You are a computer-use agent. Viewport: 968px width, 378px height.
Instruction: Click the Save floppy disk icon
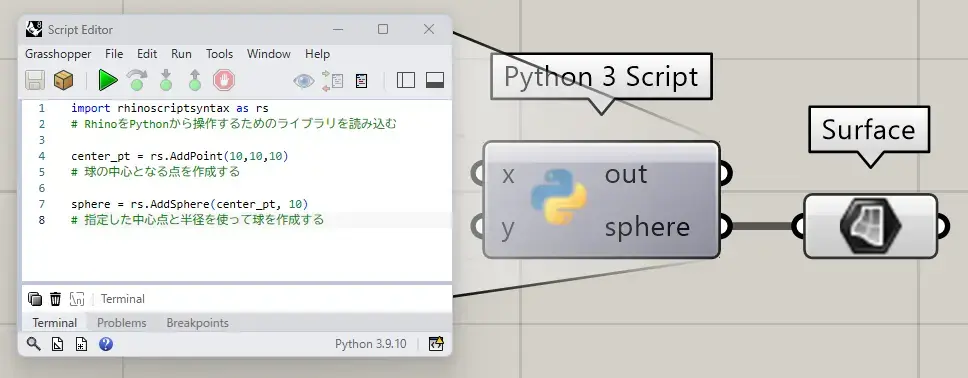click(x=35, y=80)
